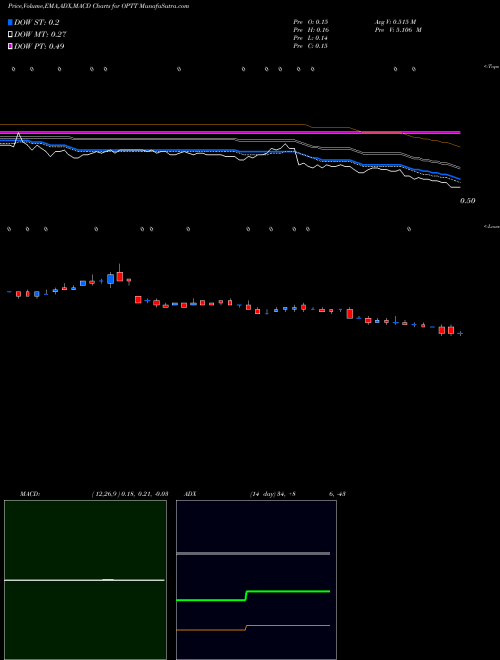Click the 'ADX' panel label

point(190,494)
